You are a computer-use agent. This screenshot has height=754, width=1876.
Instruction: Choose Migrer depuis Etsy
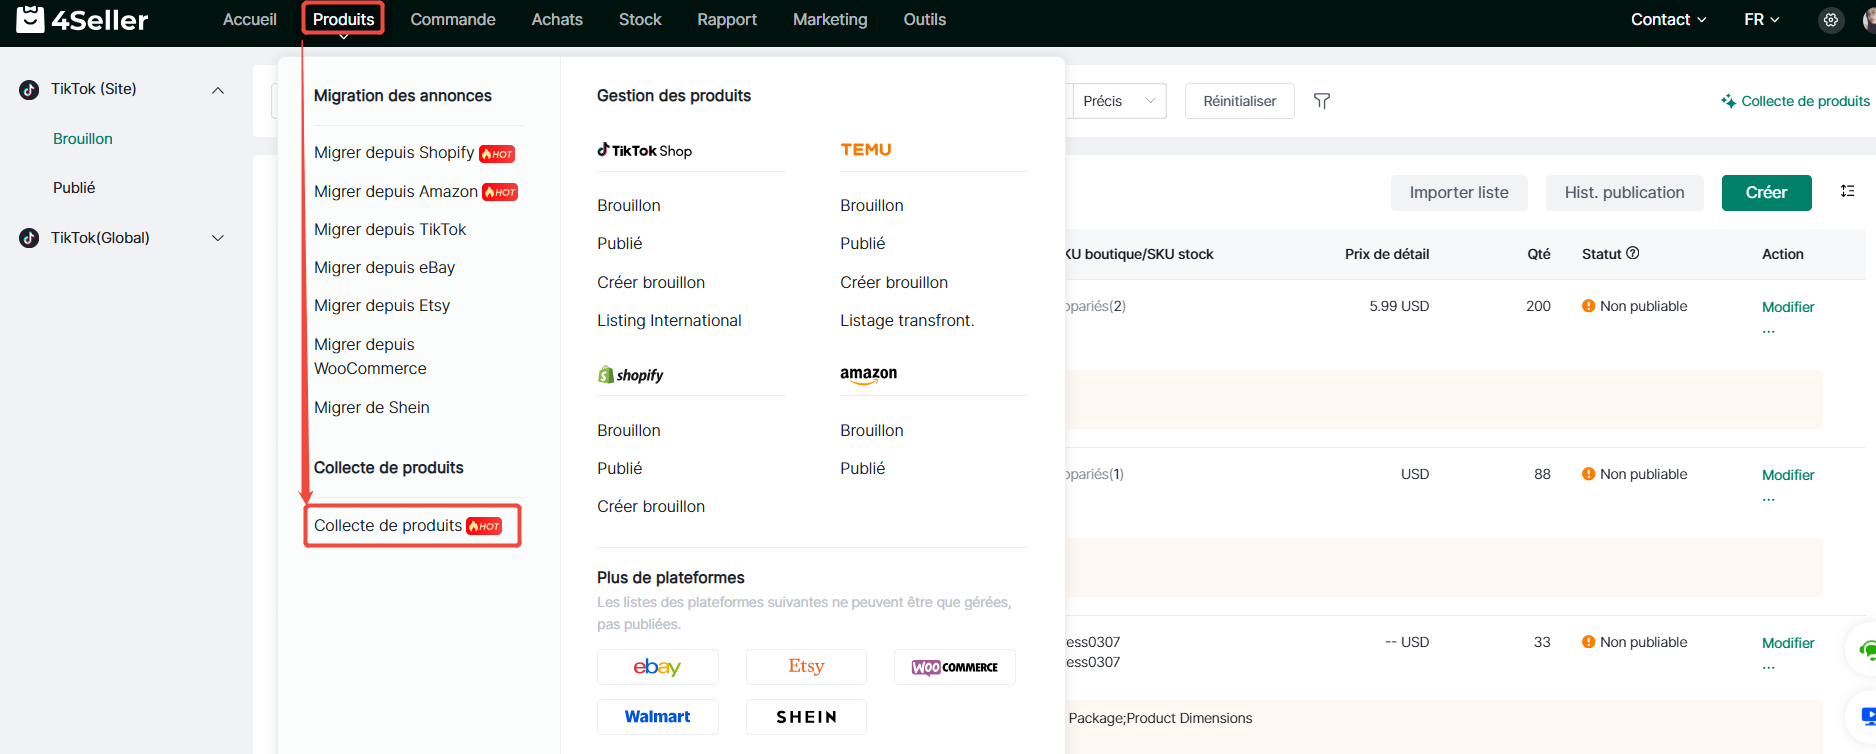(x=382, y=305)
